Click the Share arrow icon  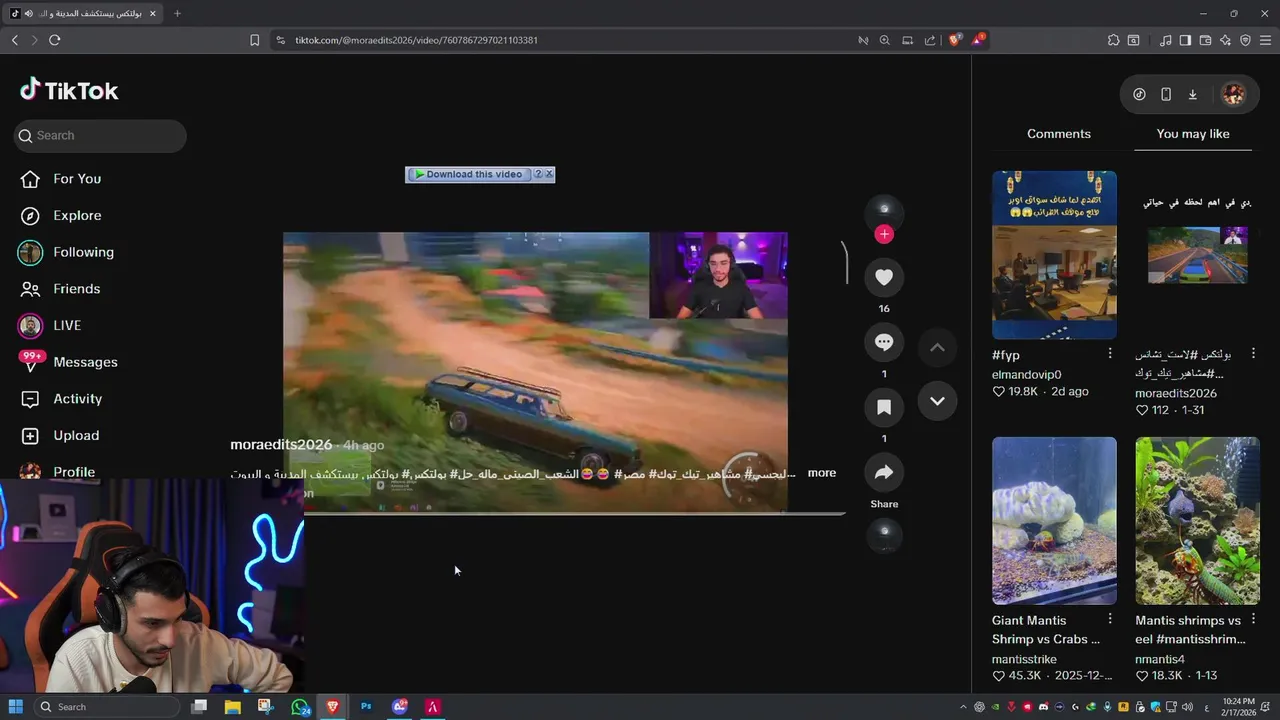pos(884,472)
